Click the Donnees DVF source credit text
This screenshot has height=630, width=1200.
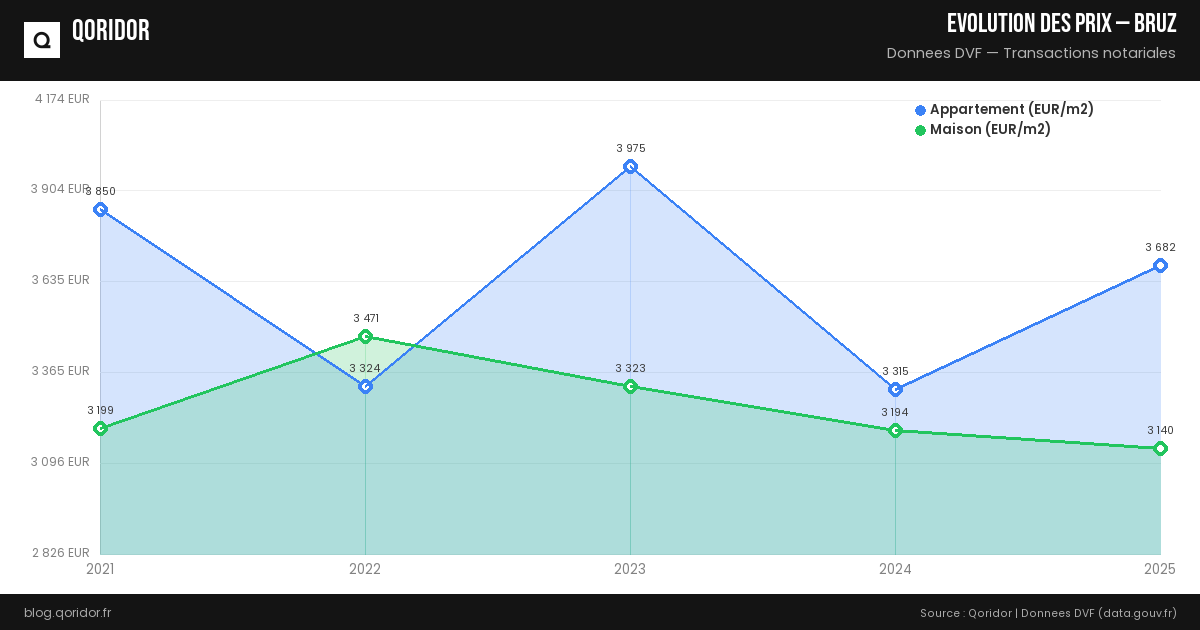1048,613
